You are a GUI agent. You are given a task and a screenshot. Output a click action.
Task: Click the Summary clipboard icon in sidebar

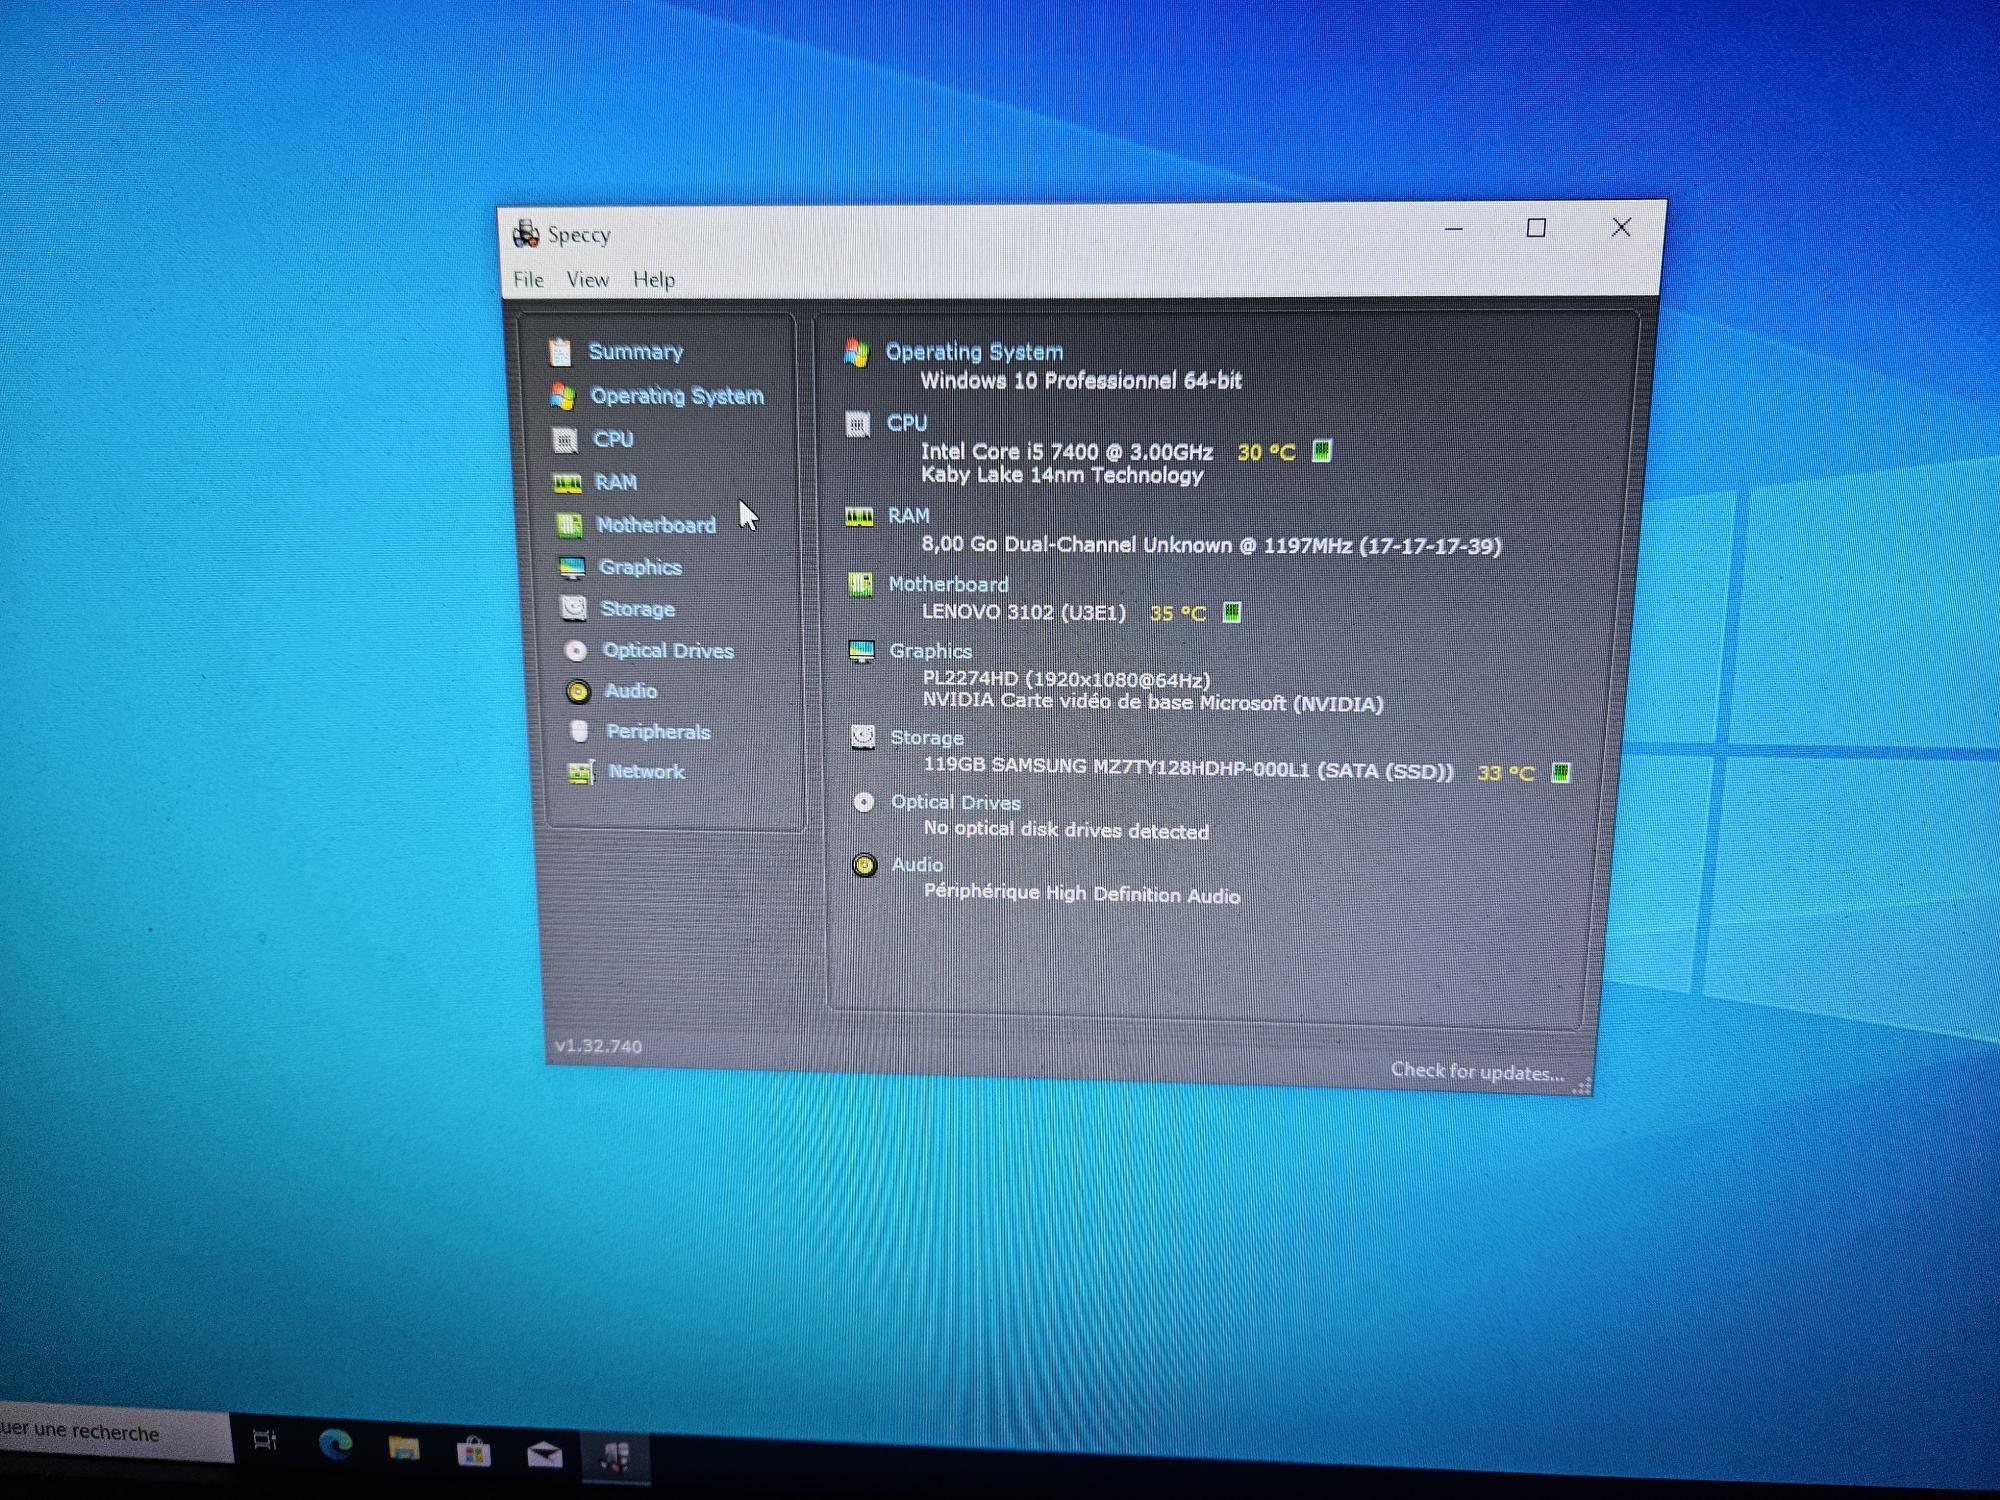(x=560, y=352)
